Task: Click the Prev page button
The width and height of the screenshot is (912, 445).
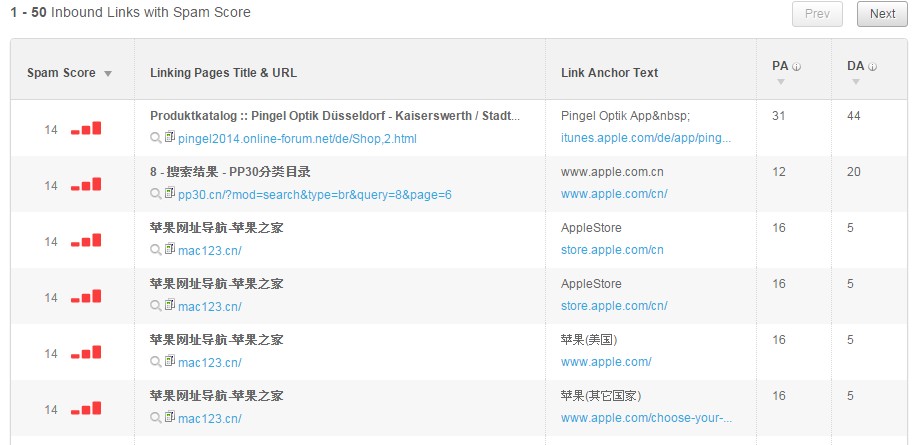Action: [817, 14]
